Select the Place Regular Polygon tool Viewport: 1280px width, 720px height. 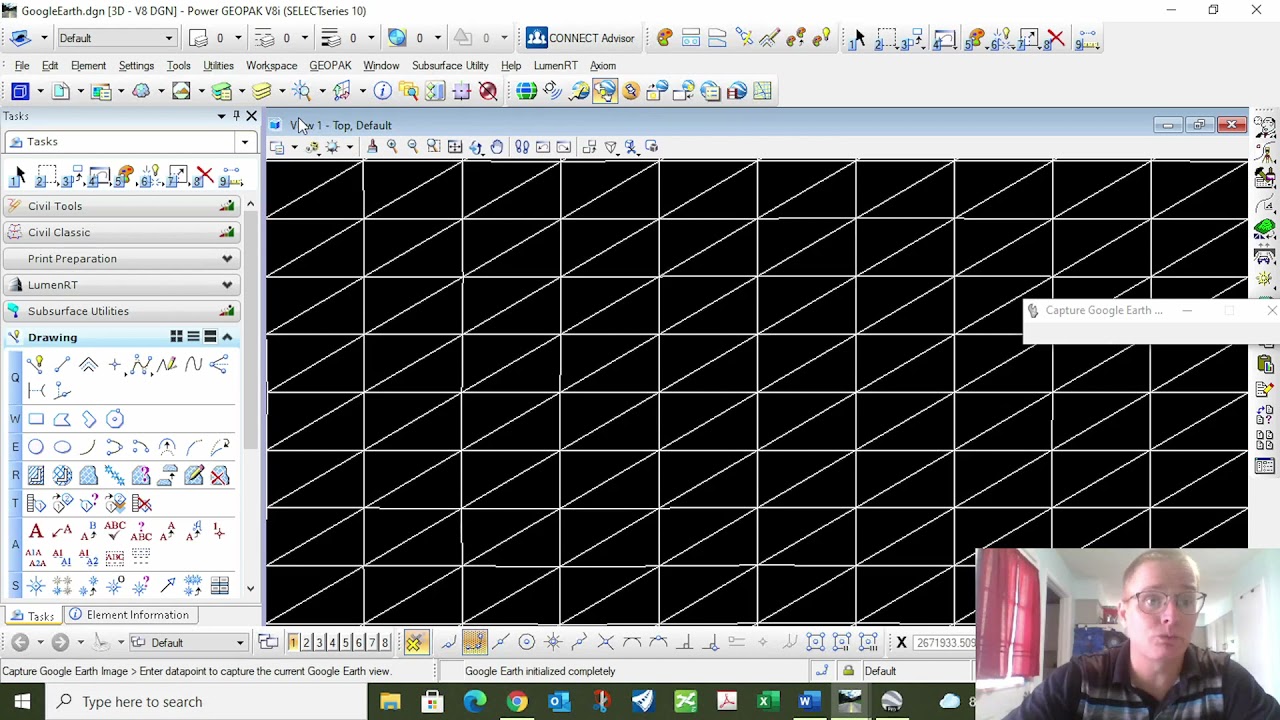click(x=114, y=420)
